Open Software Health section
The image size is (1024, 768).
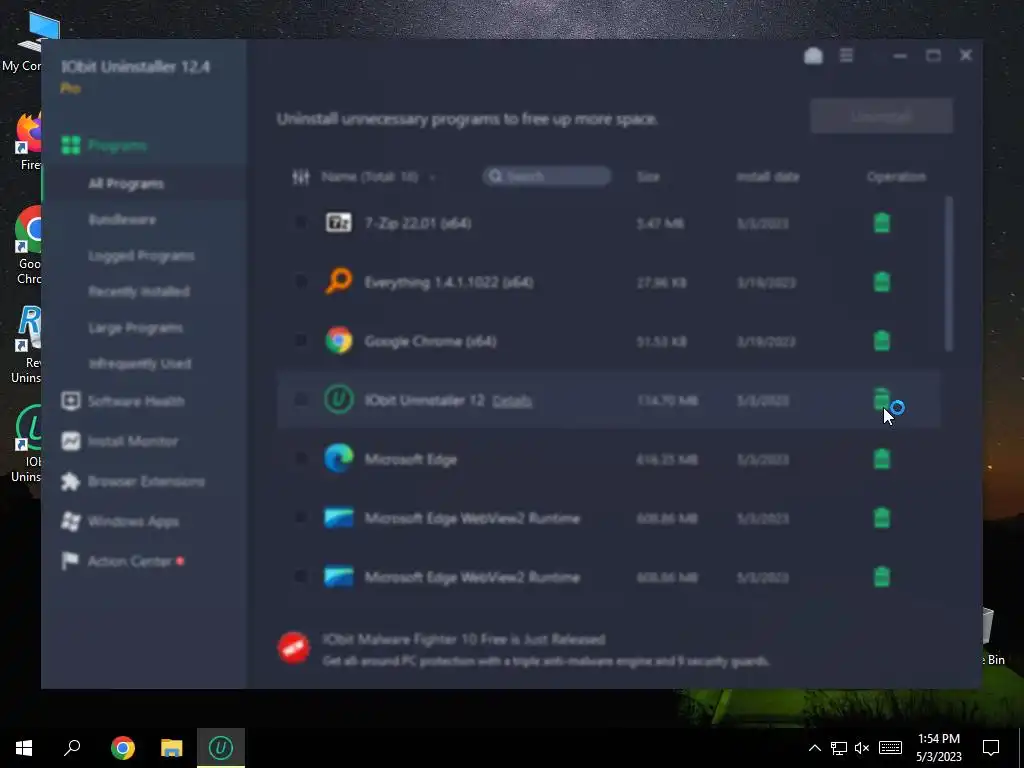(x=123, y=401)
